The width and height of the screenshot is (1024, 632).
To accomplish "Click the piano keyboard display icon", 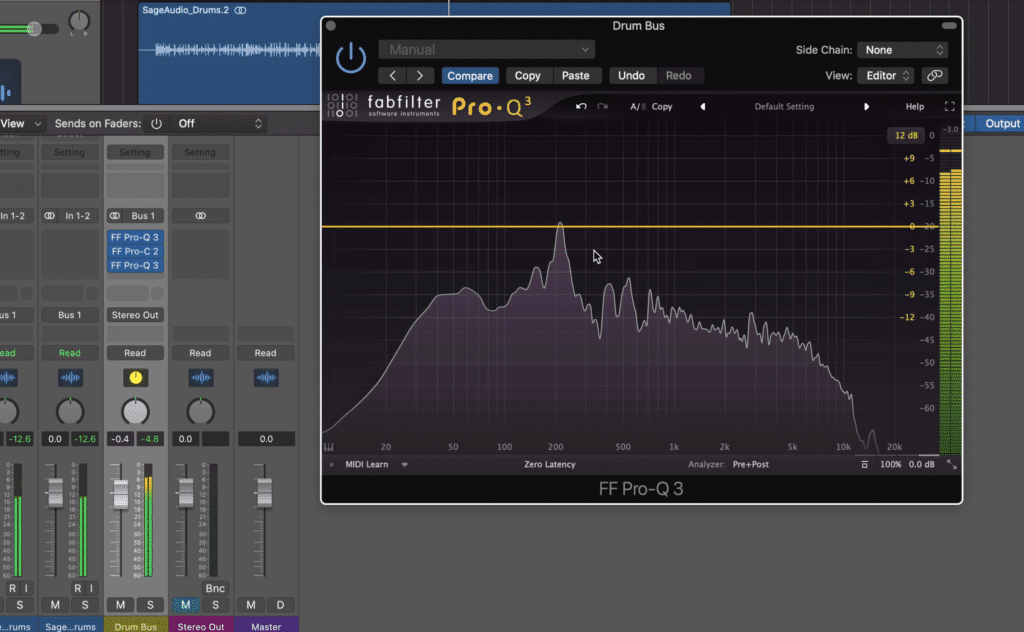I will tap(328, 447).
